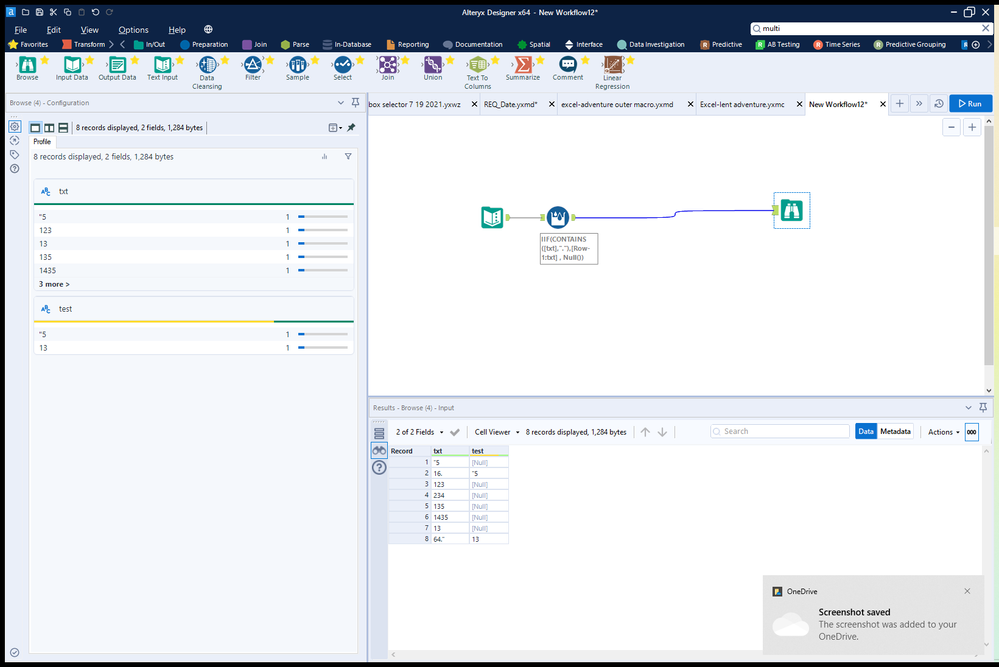Open the Cell Viewer dropdown

496,432
